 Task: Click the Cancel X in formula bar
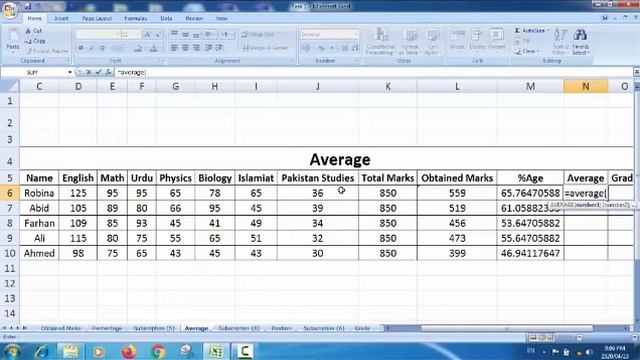click(x=89, y=72)
